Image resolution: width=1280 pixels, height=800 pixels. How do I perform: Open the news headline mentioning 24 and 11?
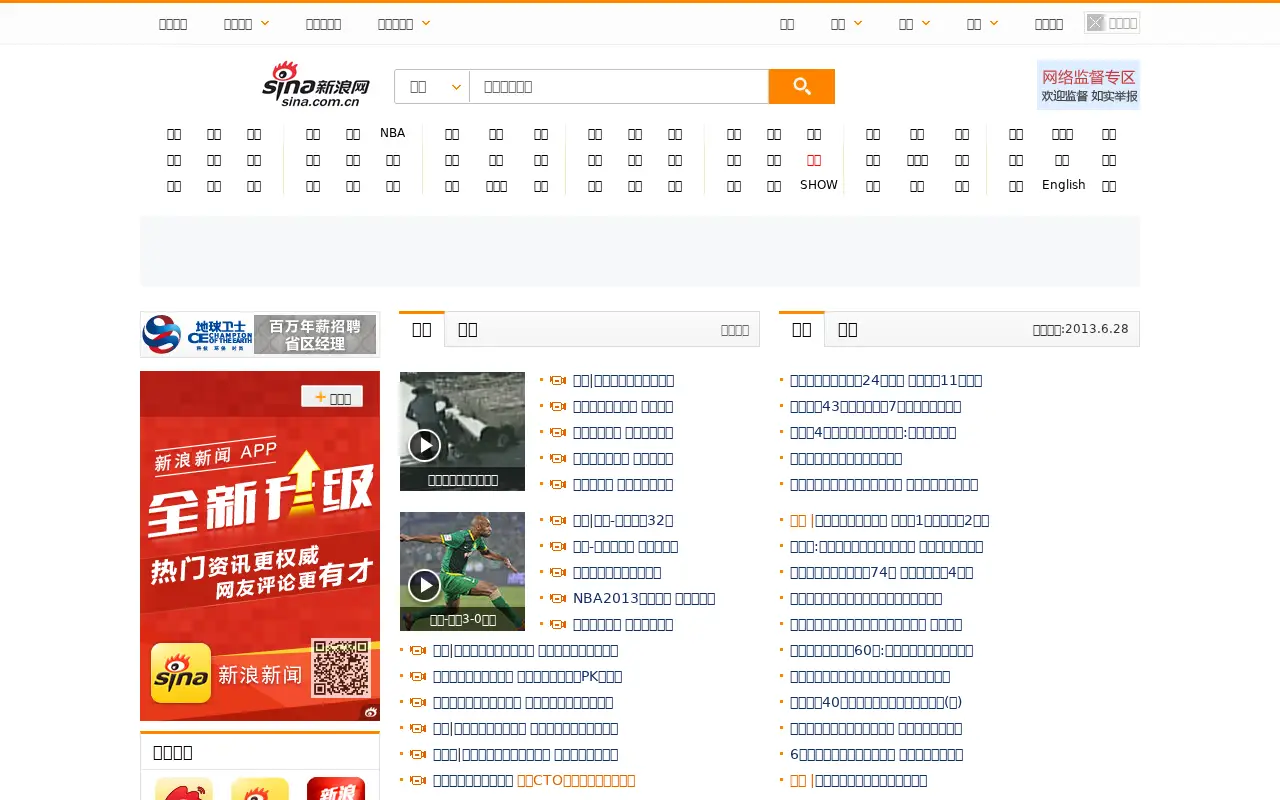point(886,381)
